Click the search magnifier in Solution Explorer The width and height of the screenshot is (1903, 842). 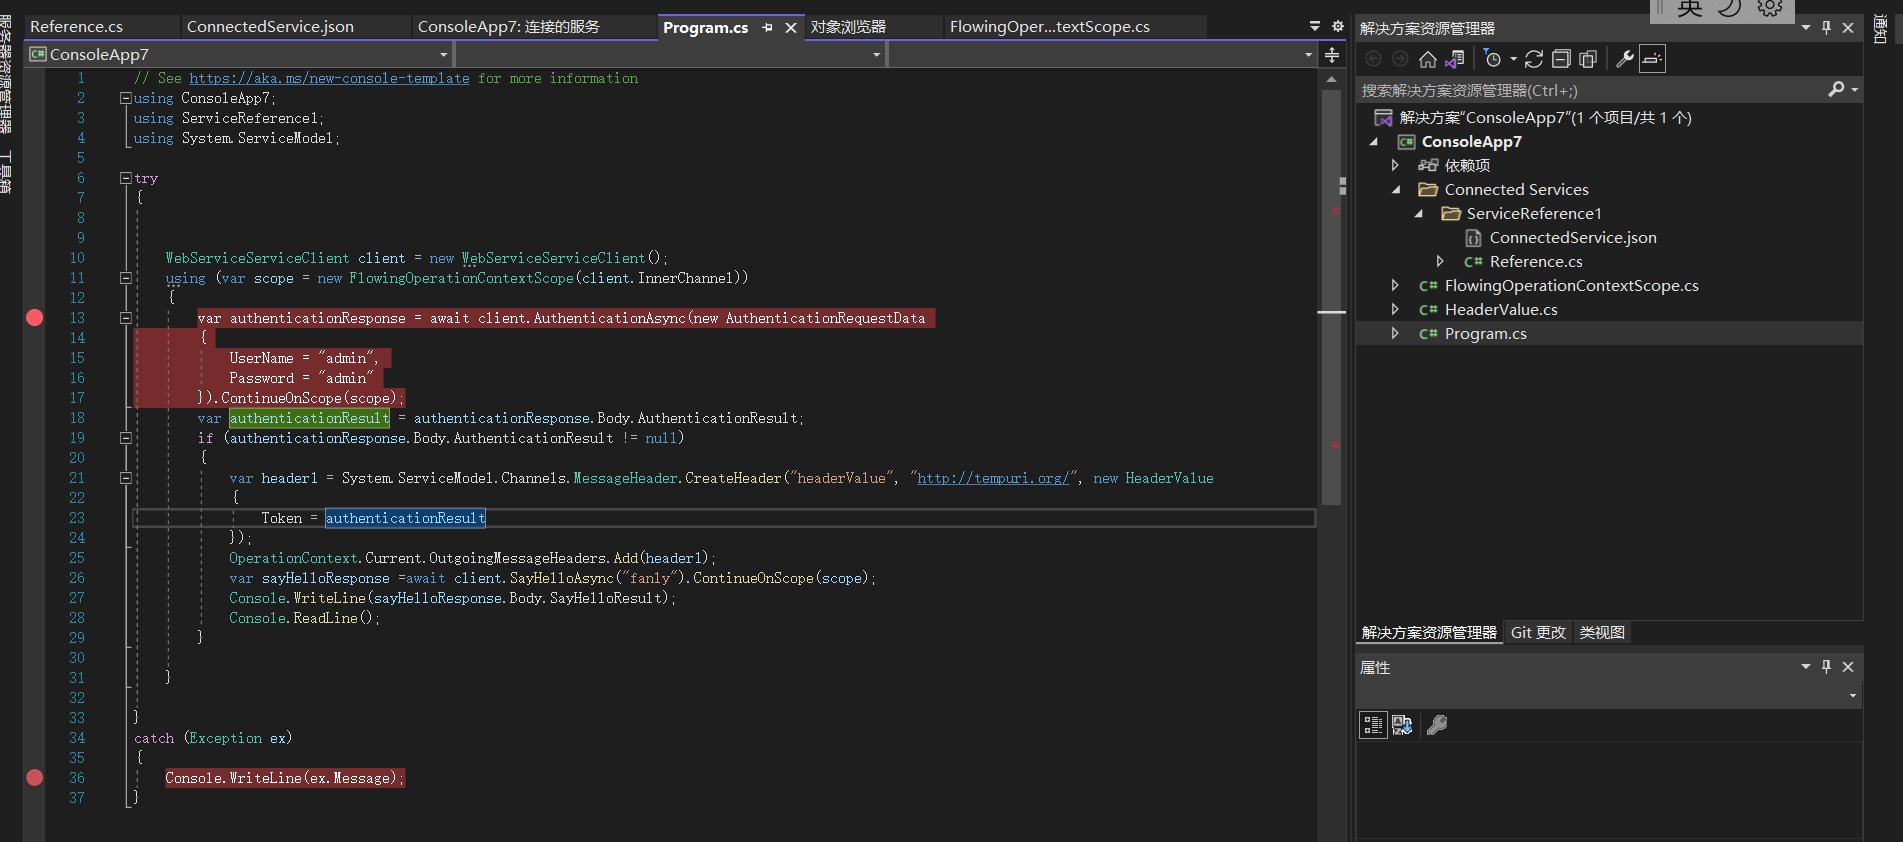pyautogui.click(x=1836, y=90)
